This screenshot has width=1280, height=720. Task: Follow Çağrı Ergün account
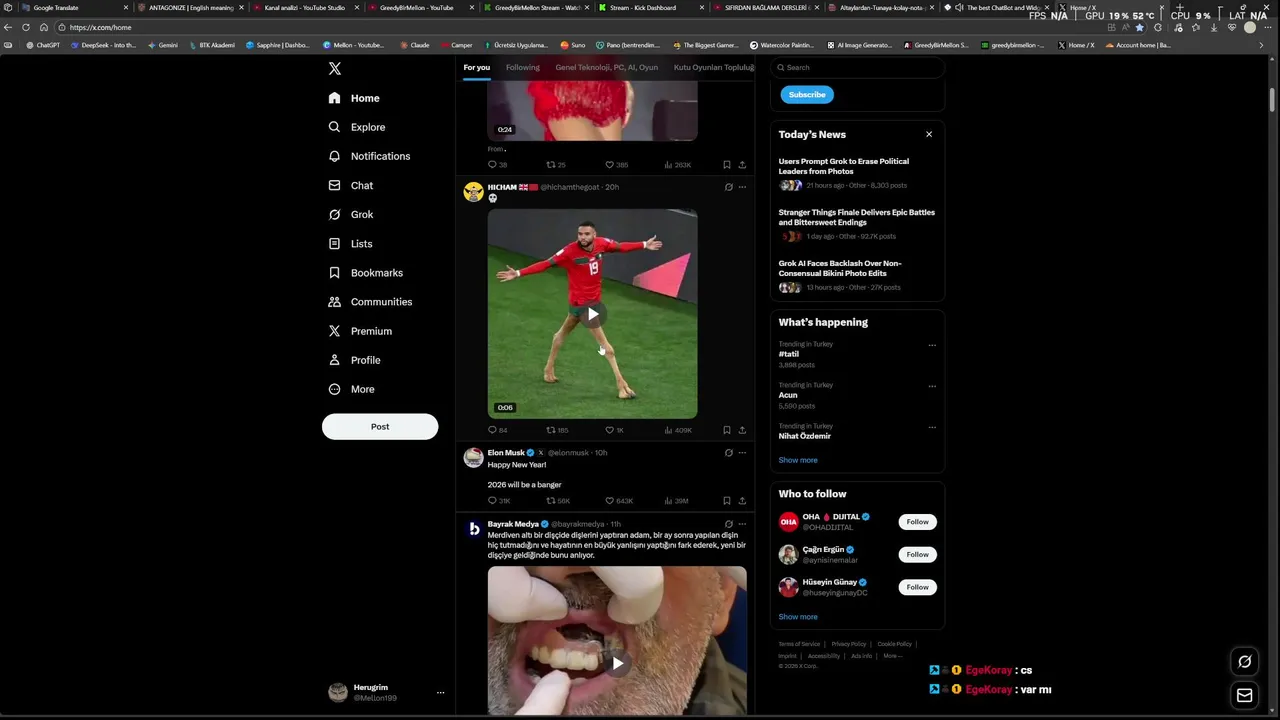coord(917,554)
